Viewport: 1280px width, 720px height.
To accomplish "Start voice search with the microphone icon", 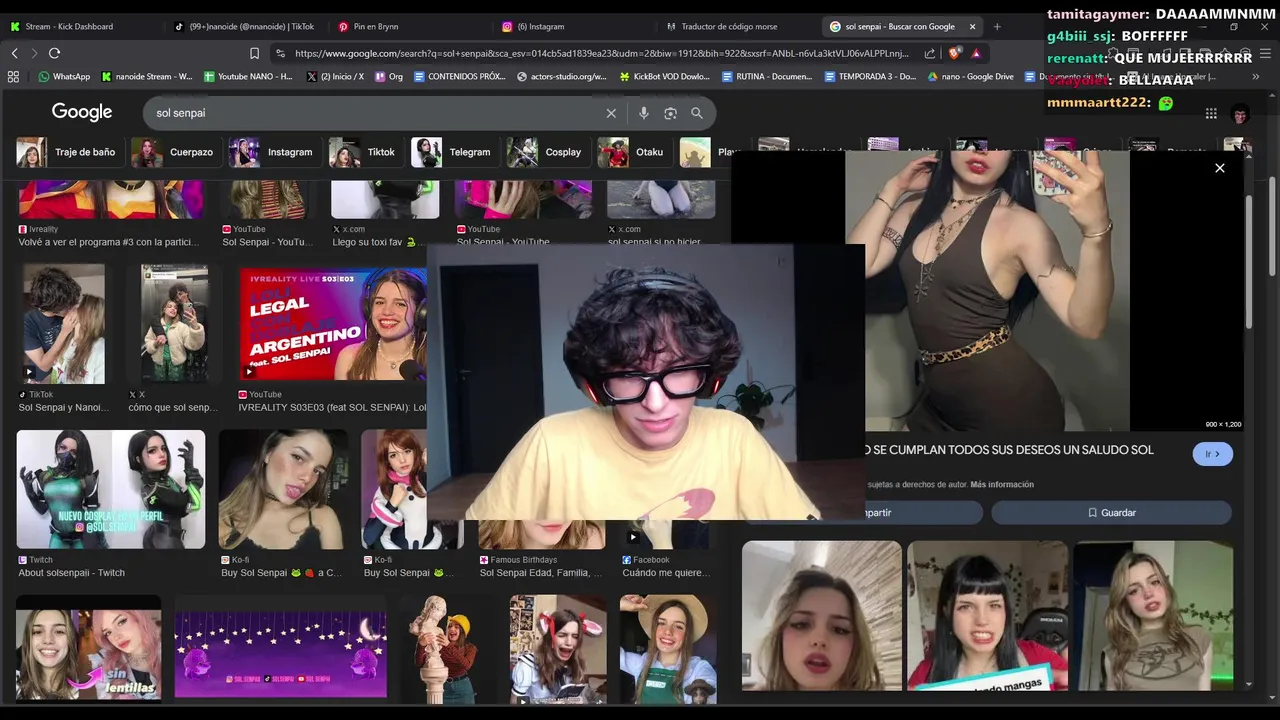I will click(x=644, y=113).
